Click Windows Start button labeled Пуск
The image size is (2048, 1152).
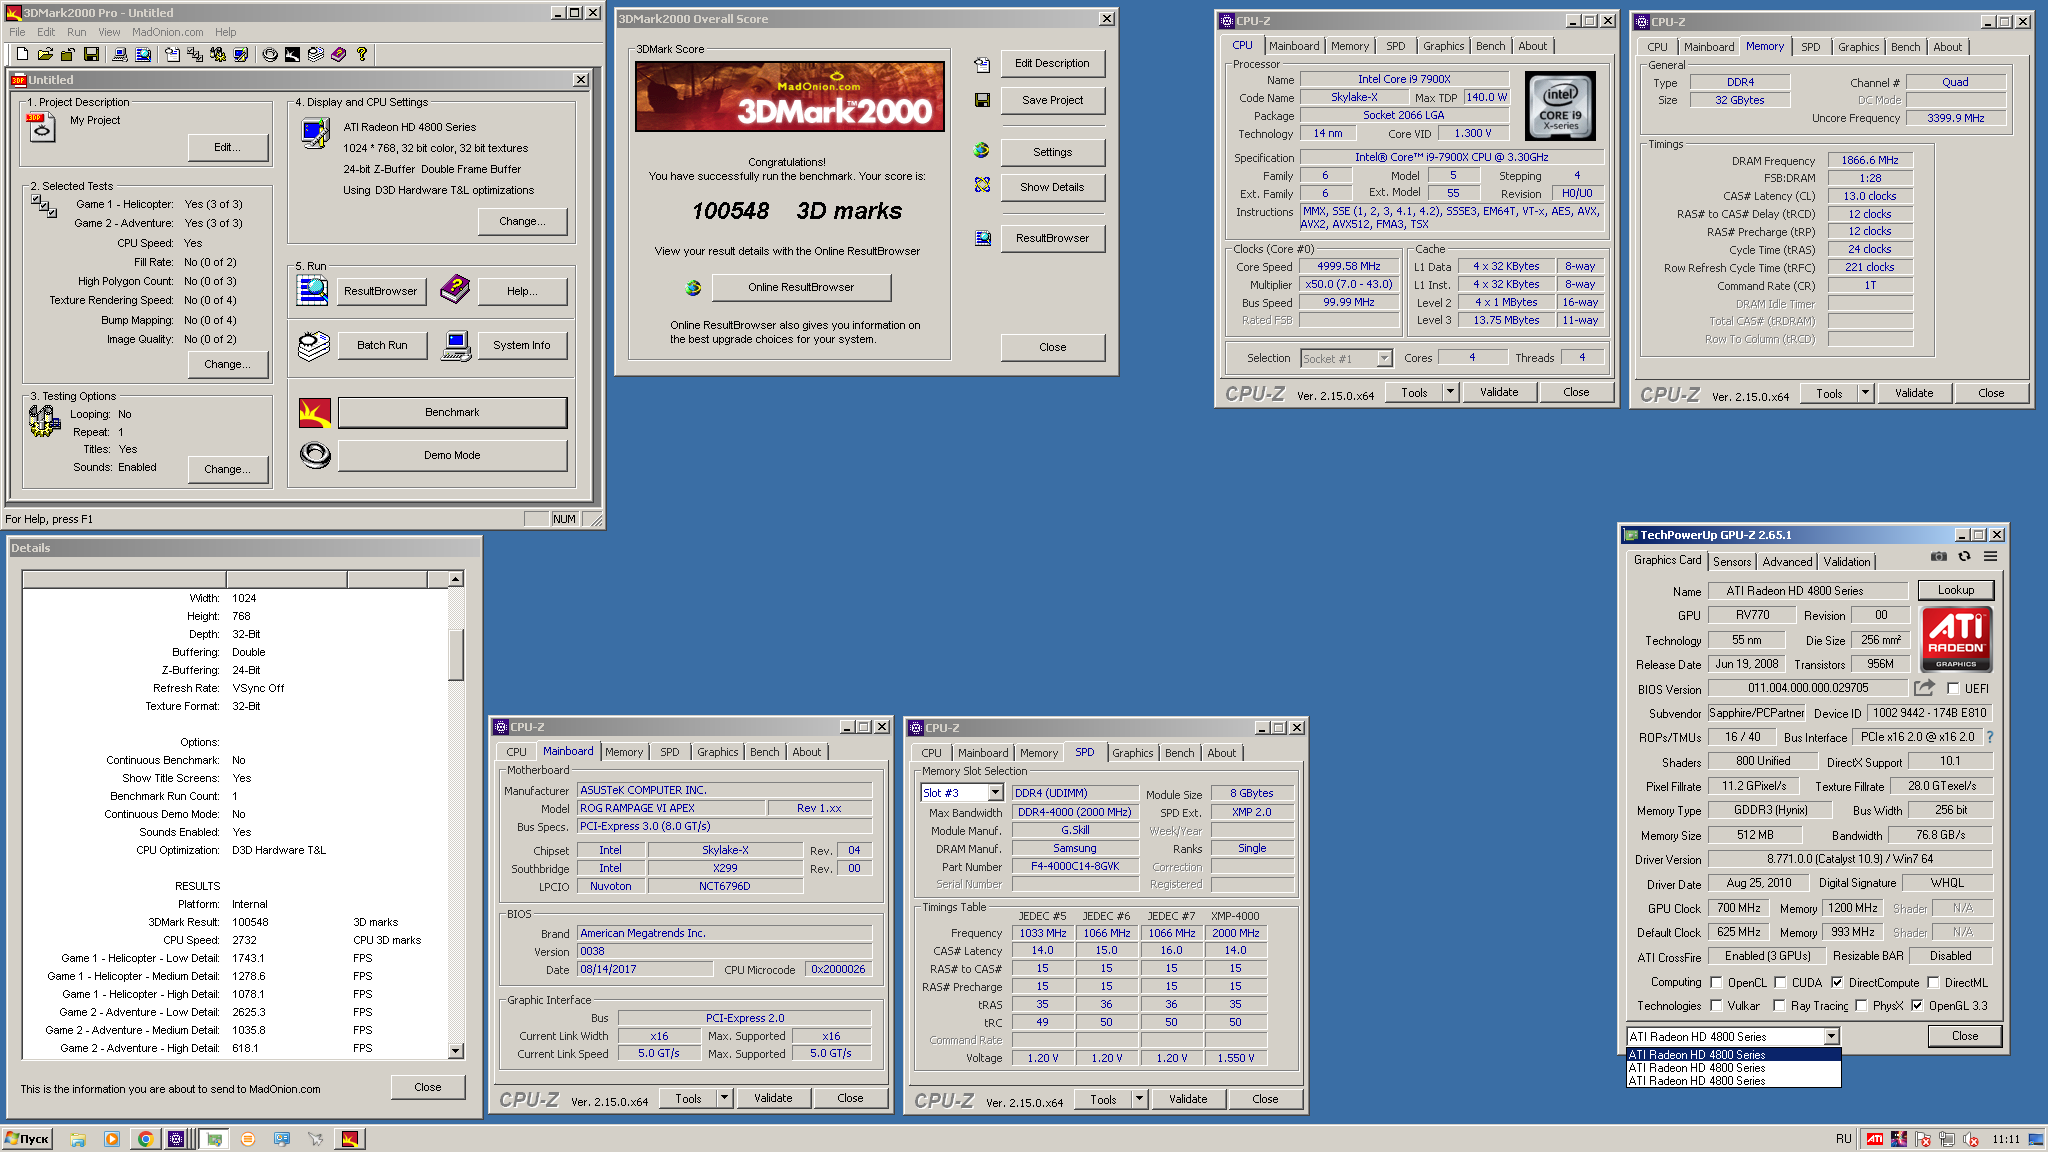click(27, 1139)
